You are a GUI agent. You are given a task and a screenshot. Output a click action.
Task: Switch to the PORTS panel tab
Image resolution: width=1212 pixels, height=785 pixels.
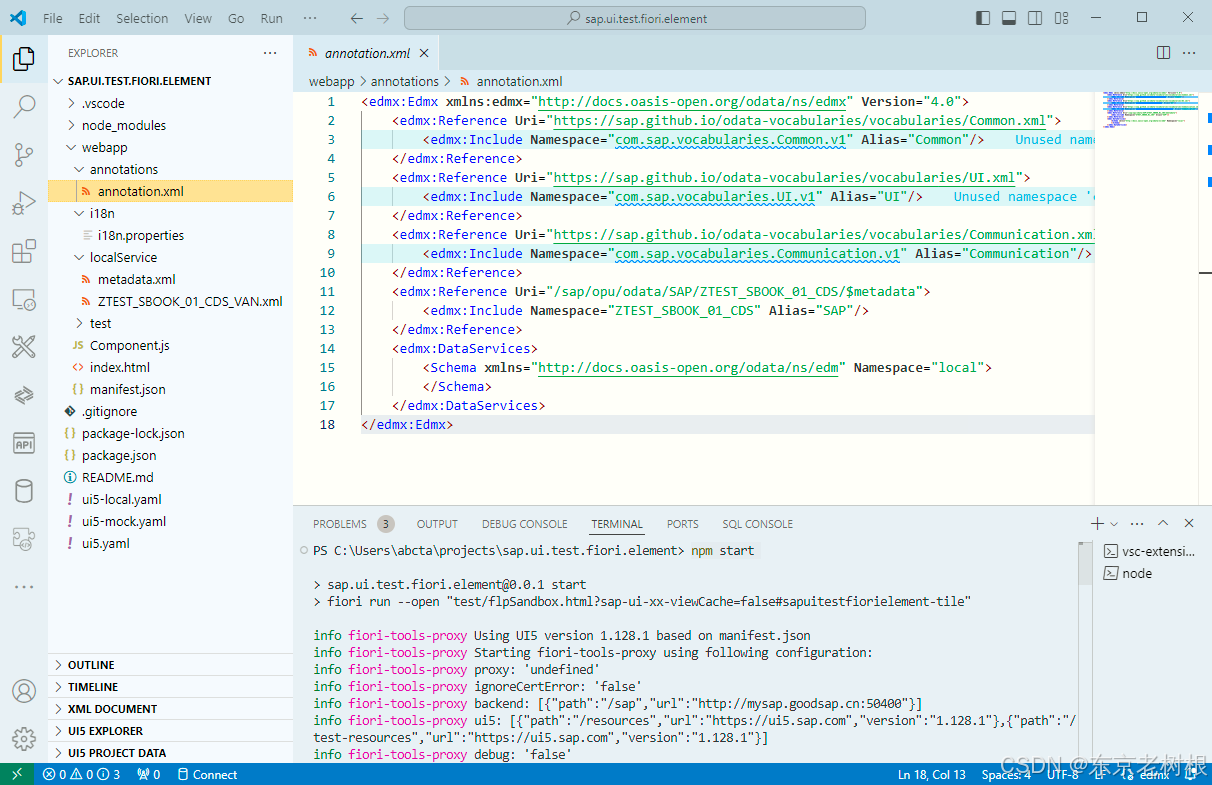point(683,524)
